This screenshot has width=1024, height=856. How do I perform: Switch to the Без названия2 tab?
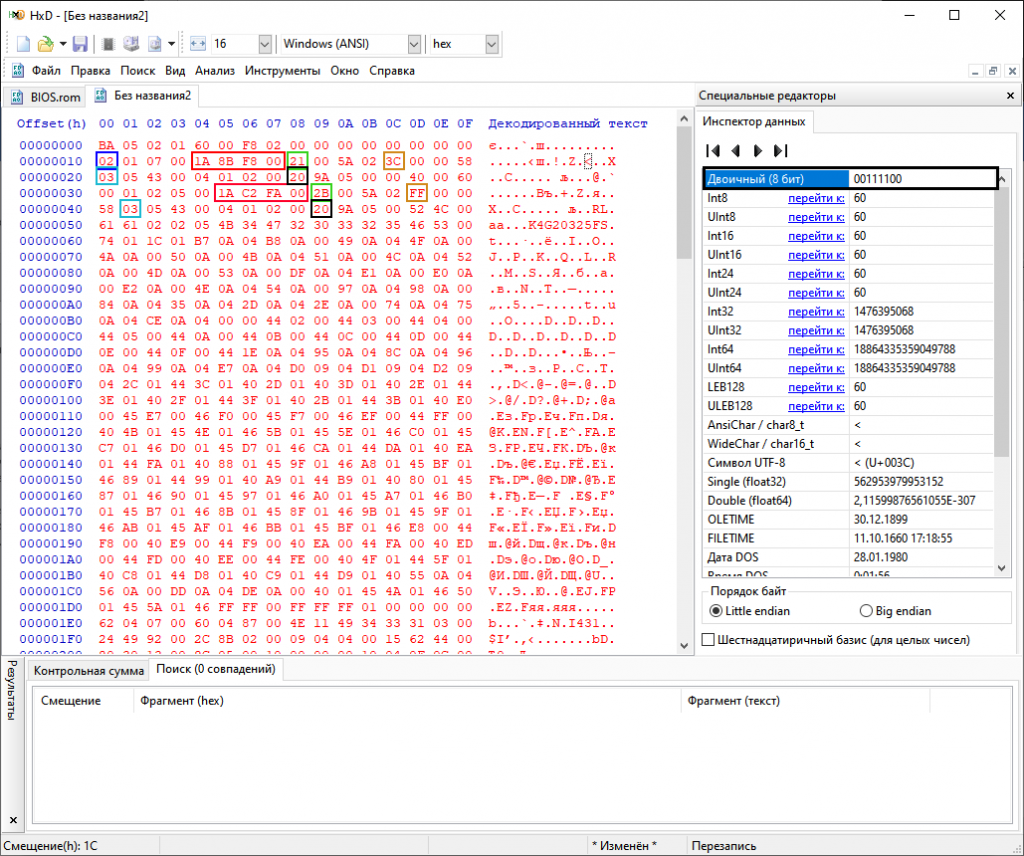pyautogui.click(x=144, y=96)
